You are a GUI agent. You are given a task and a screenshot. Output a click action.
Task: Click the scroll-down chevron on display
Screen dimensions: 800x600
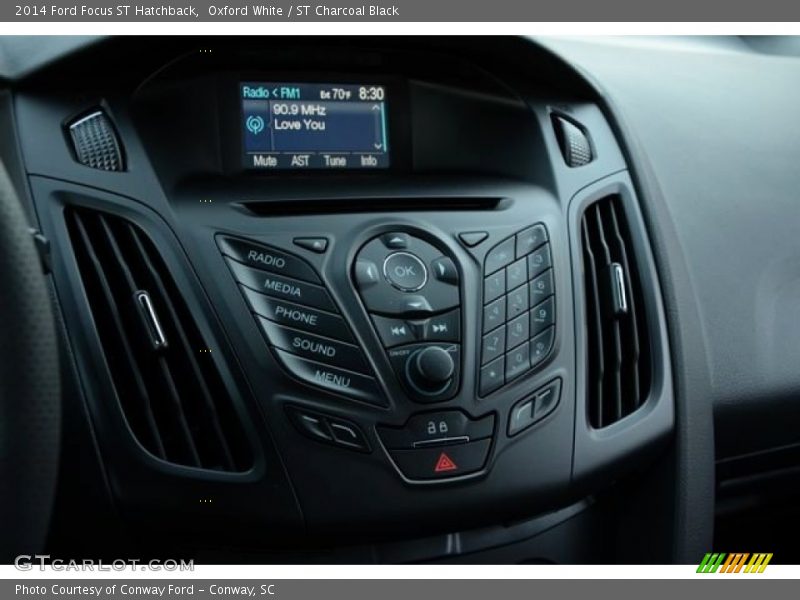378,146
